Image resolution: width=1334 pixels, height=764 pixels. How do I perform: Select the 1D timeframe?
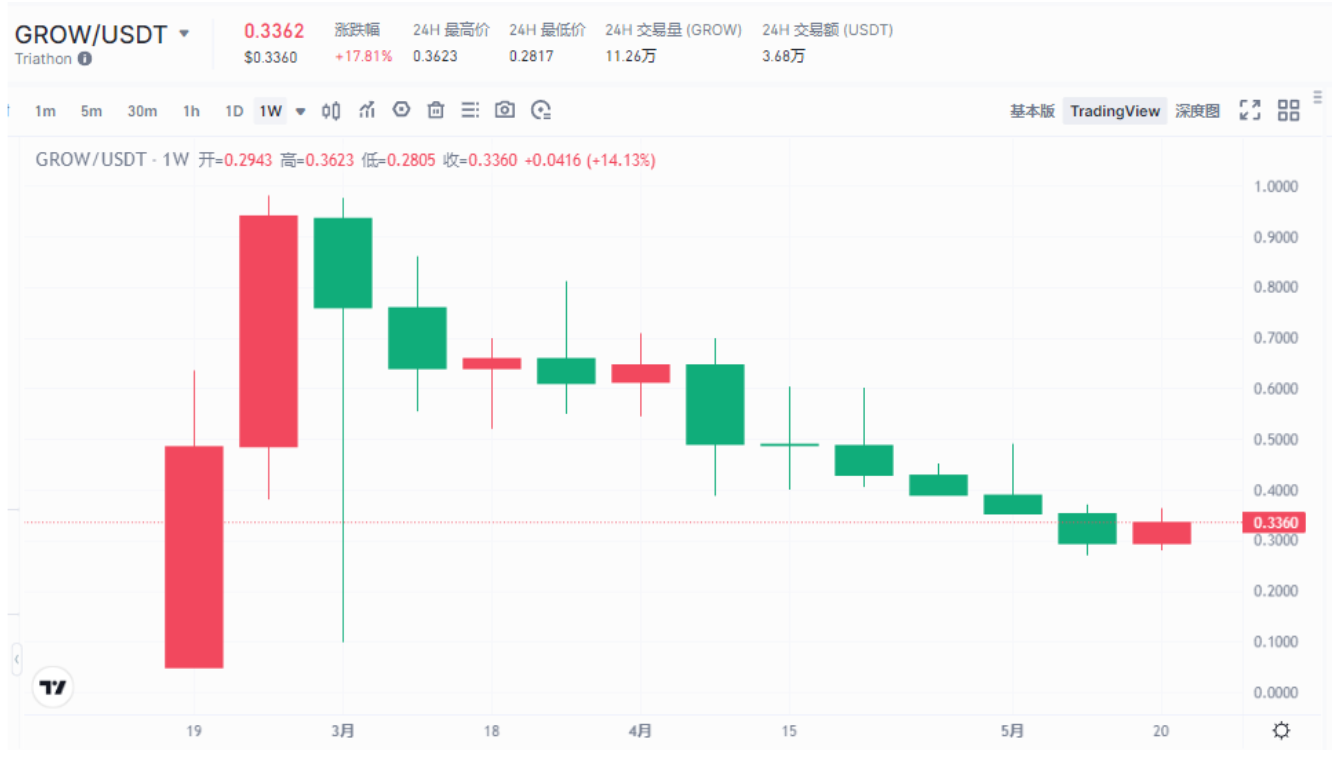point(234,111)
